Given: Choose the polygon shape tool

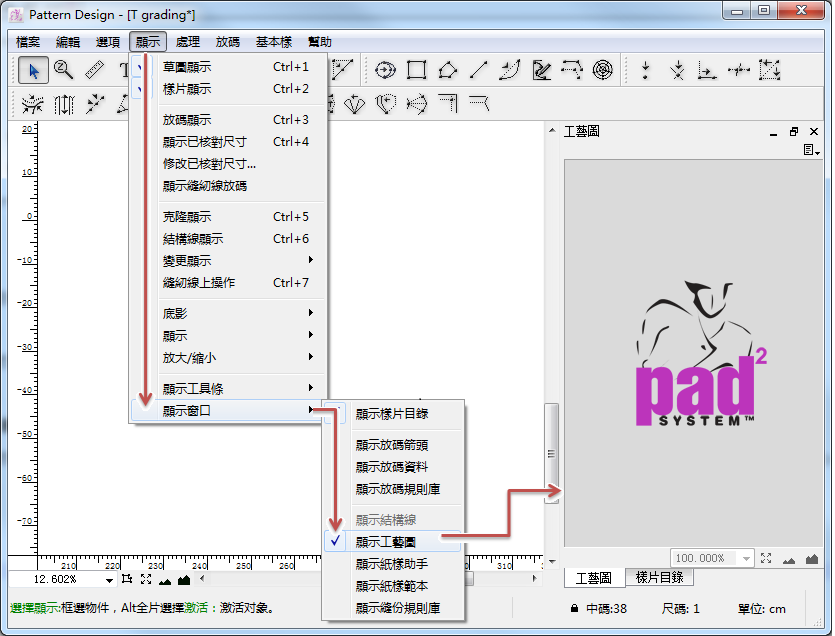Looking at the screenshot, I should 448,70.
